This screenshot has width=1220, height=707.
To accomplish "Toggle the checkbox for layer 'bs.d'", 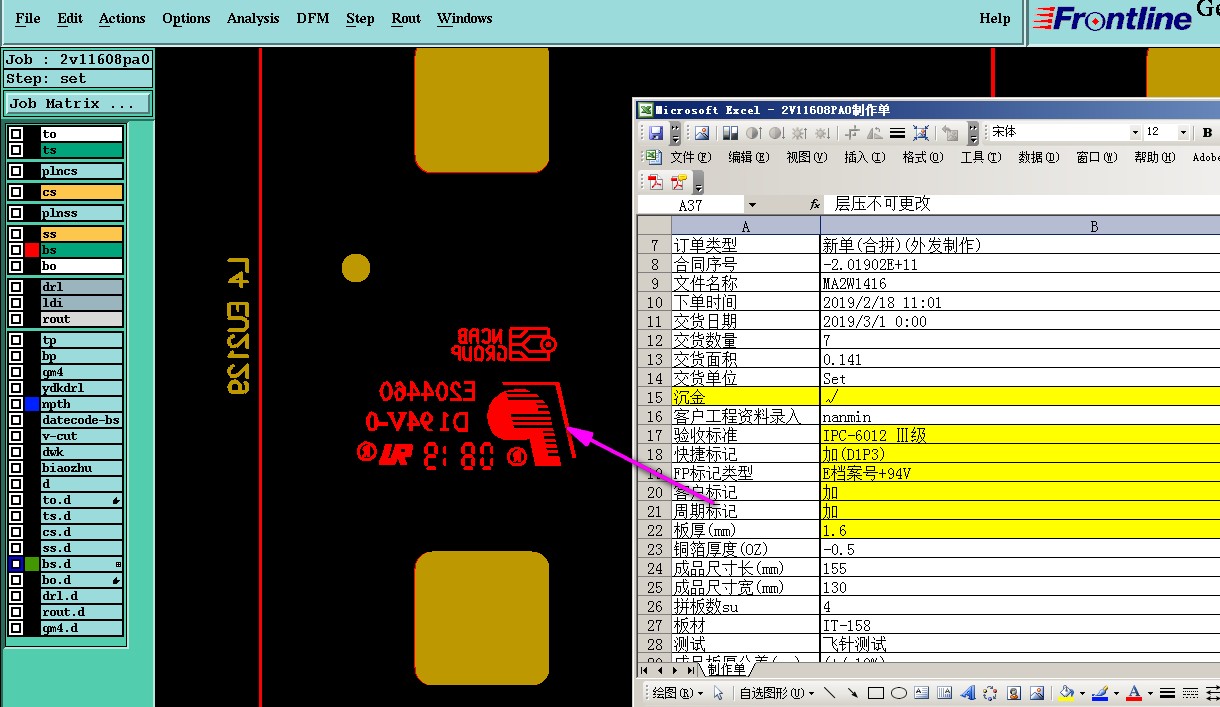I will tap(16, 564).
